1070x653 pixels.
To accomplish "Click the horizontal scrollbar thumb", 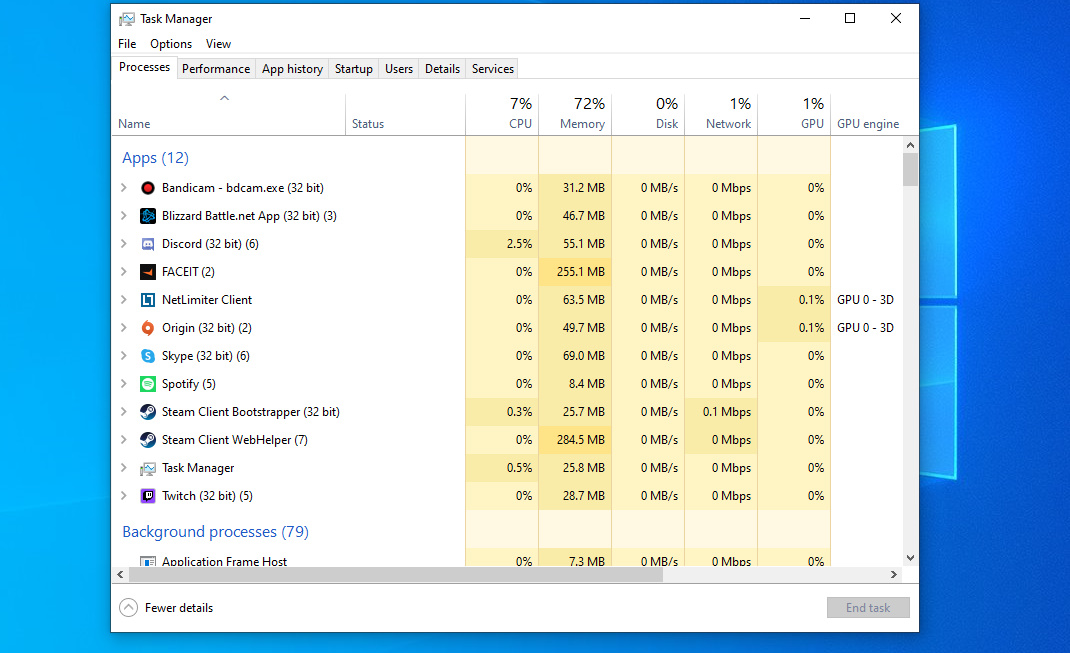I will coord(396,575).
